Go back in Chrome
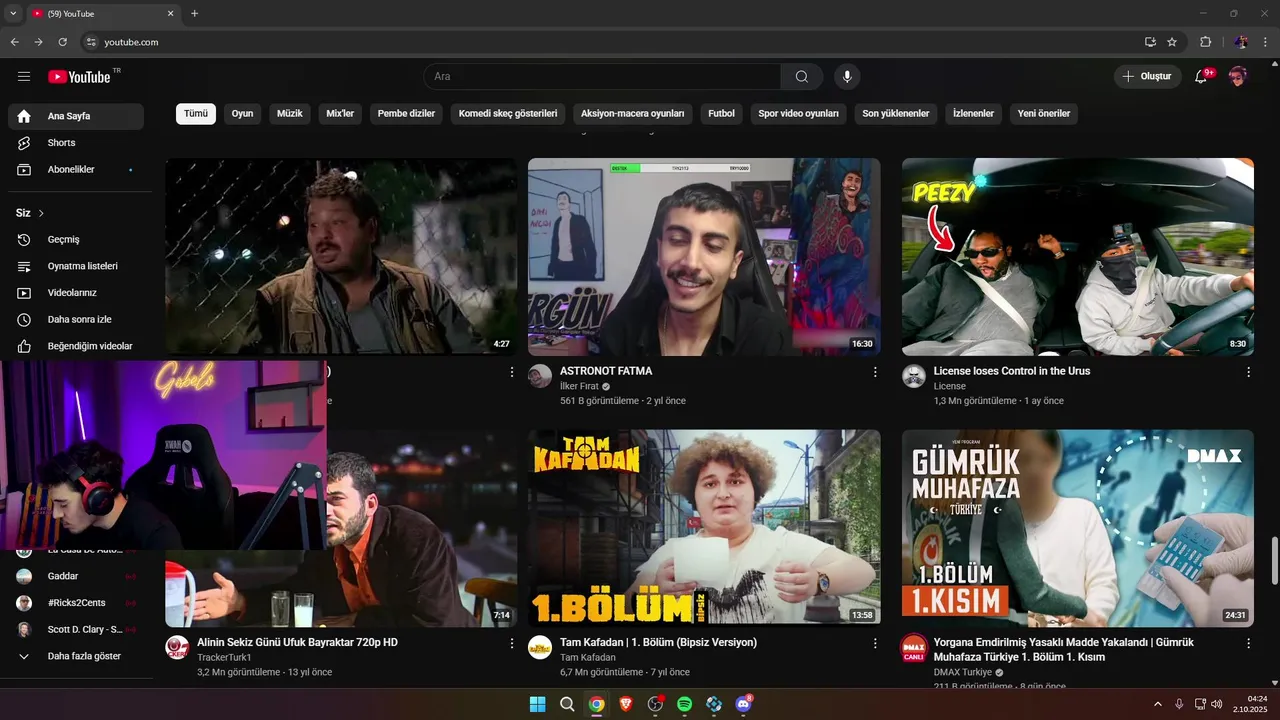1280x720 pixels. point(15,42)
